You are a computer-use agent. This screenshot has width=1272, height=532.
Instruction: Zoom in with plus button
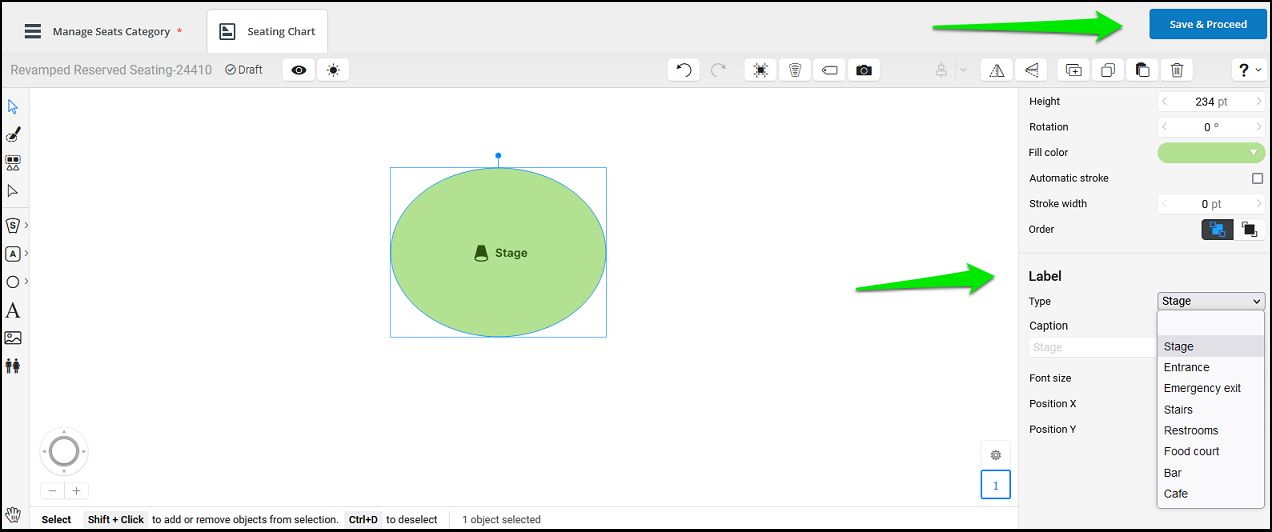coord(76,490)
